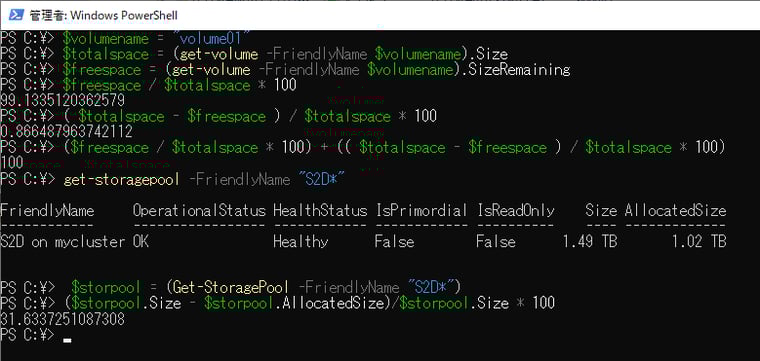
Task: Click the OperationalStatus column header
Action: tap(199, 210)
